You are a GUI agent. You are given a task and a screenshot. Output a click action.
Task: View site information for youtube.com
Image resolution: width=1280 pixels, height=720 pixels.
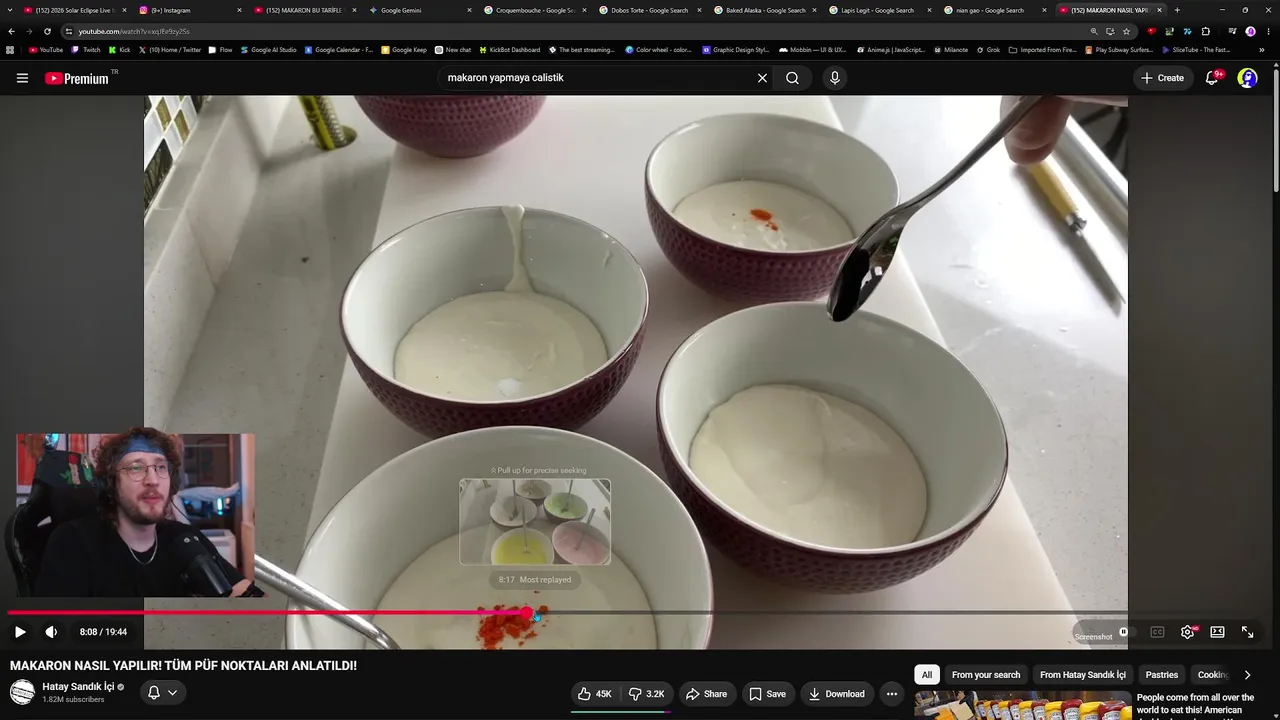click(68, 31)
